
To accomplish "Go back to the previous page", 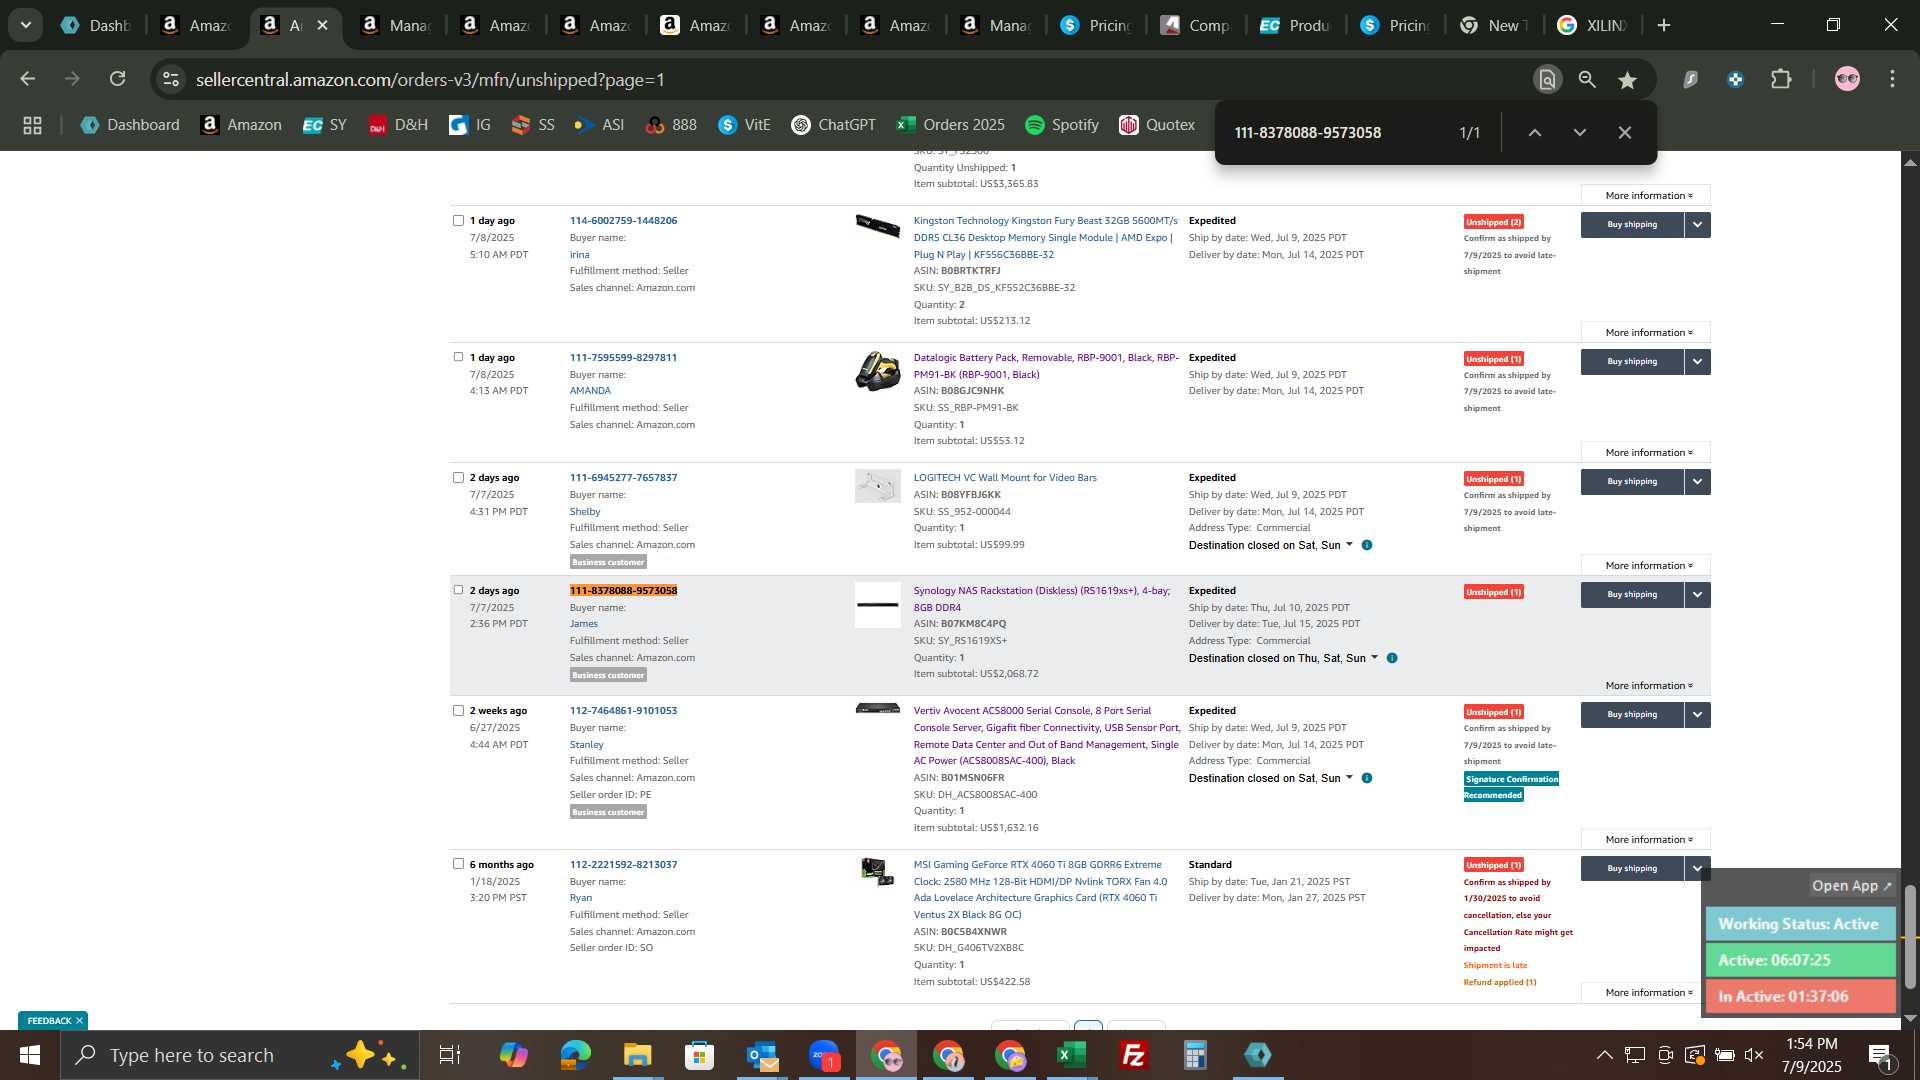I will click(x=28, y=79).
